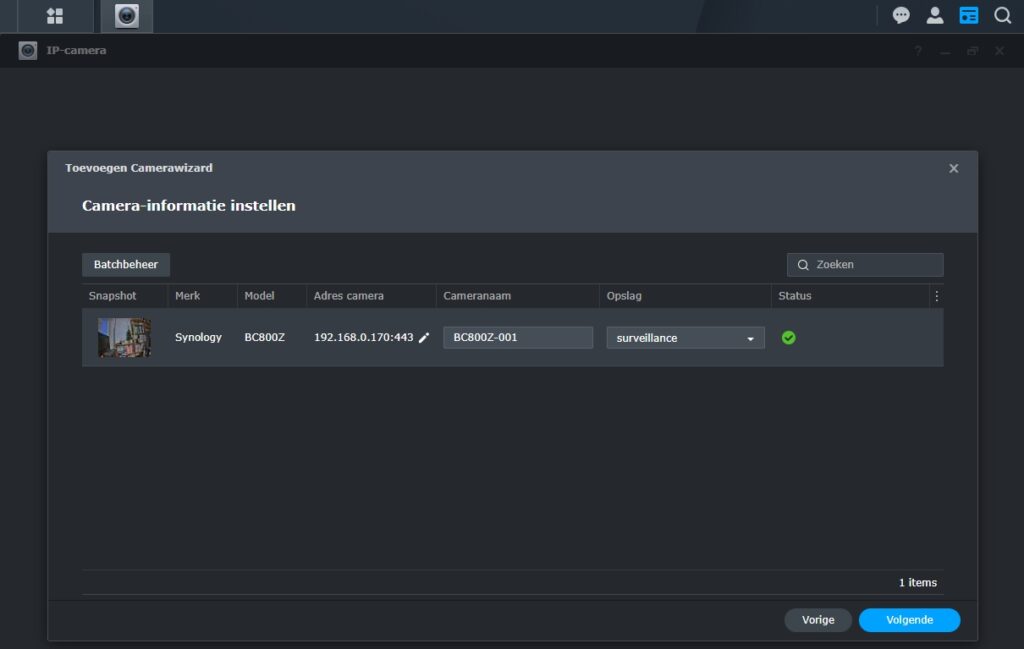The image size is (1024, 649).
Task: Open the notifications chat bubble icon
Action: pyautogui.click(x=901, y=16)
